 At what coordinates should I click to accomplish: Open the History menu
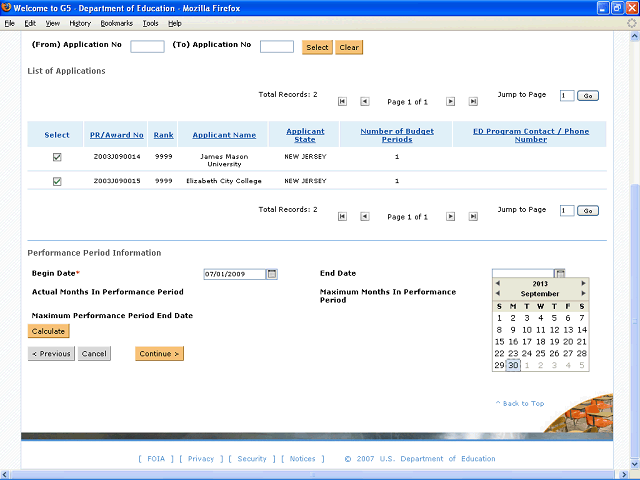click(x=80, y=22)
